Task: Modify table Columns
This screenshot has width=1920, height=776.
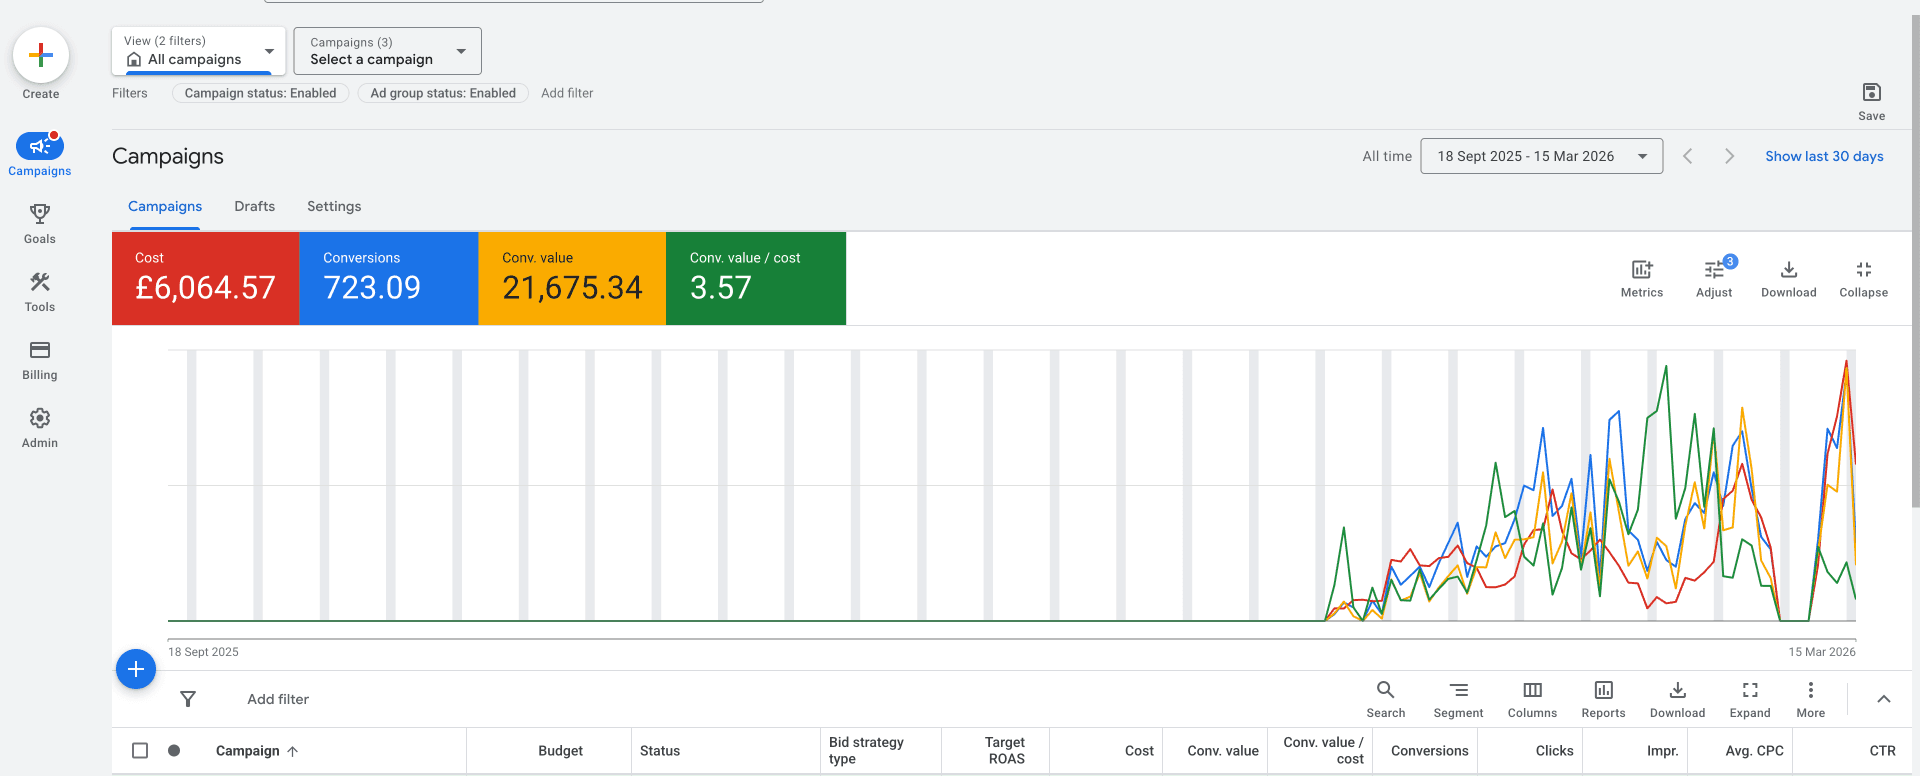Action: [x=1532, y=699]
